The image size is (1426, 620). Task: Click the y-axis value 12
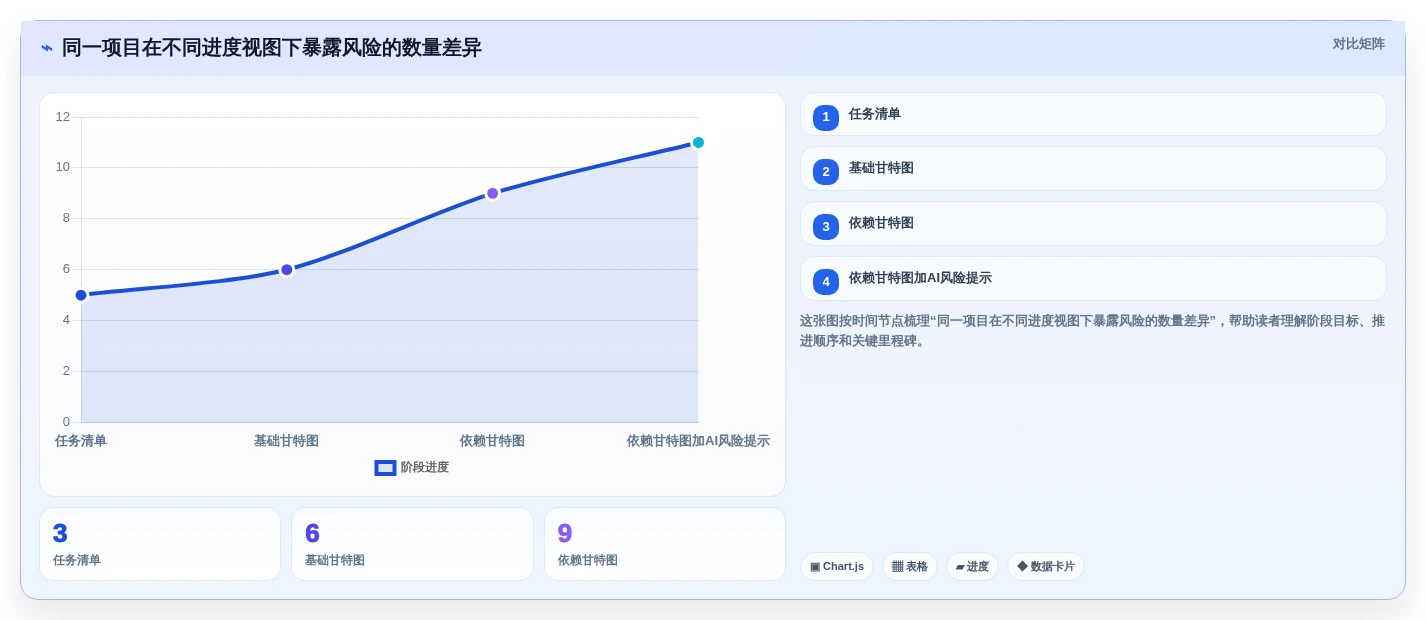coord(63,117)
